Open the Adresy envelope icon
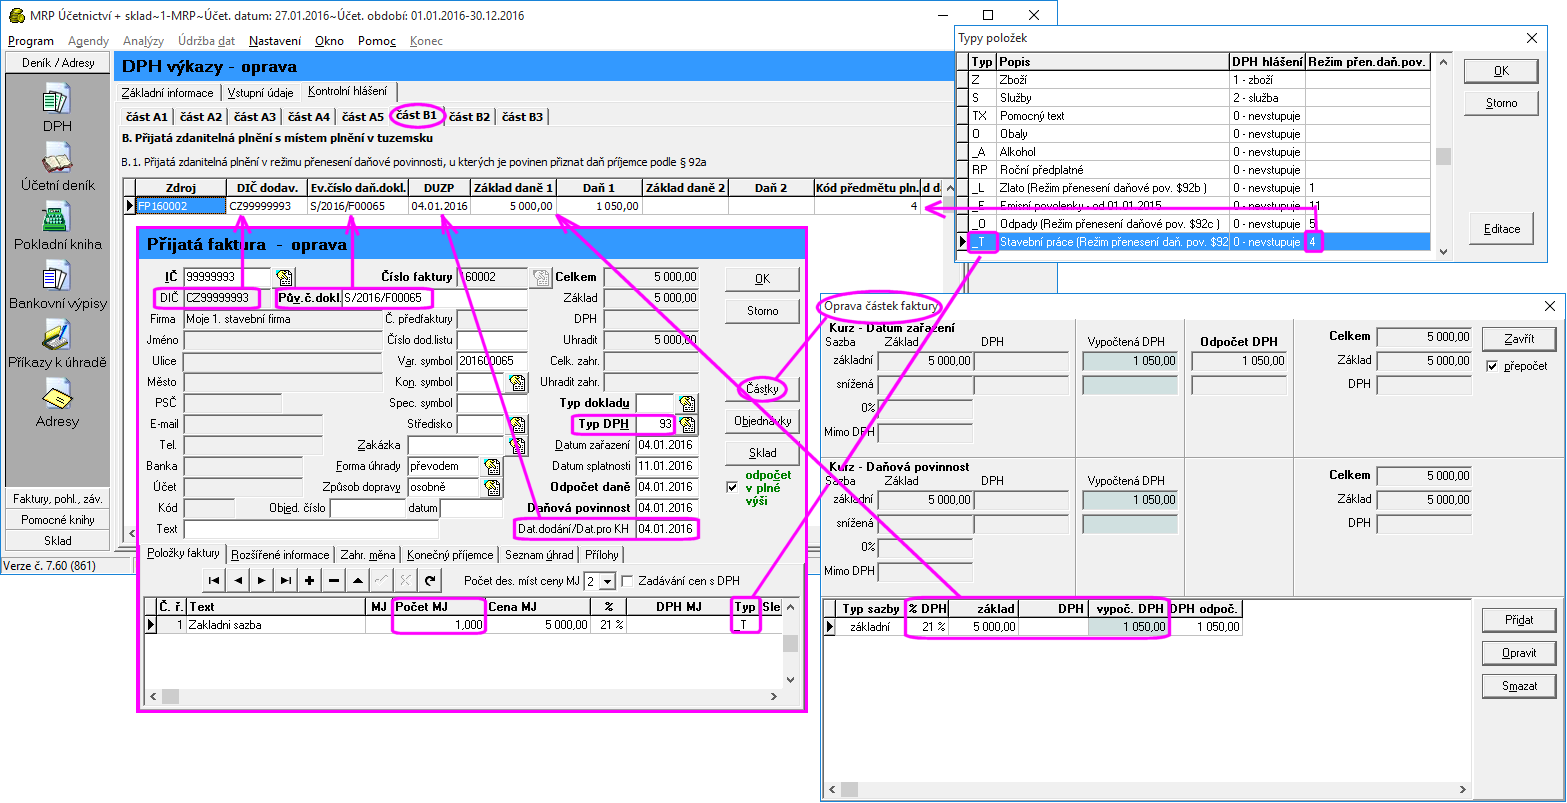This screenshot has width=1567, height=803. click(57, 395)
